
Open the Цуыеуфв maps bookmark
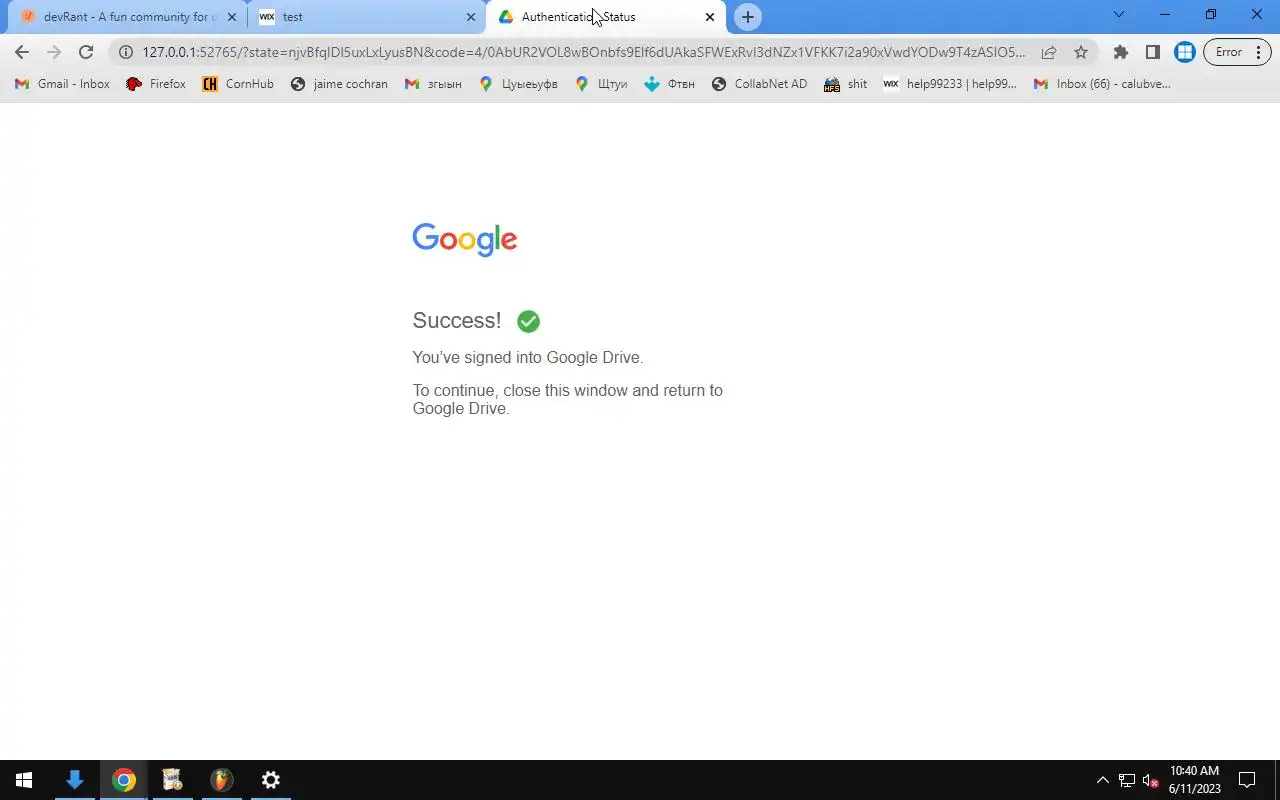(x=518, y=84)
